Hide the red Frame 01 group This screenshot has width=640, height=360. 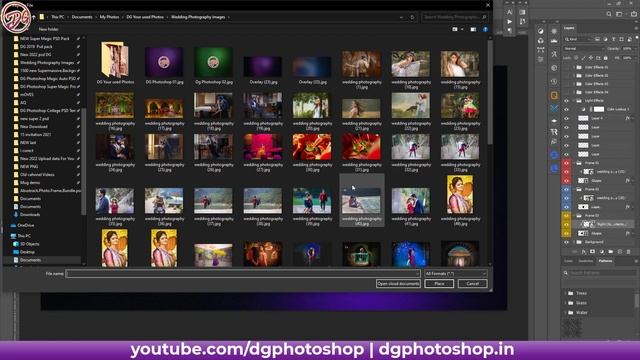point(566,163)
